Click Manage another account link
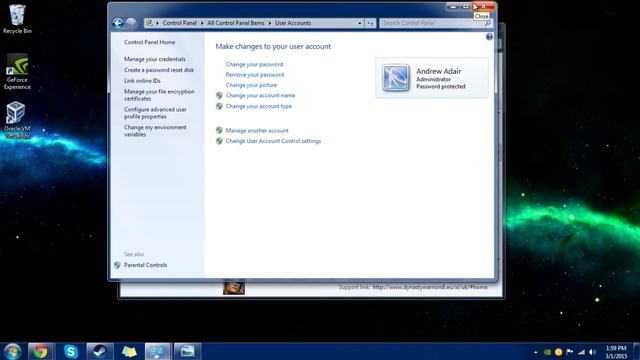Image resolution: width=640 pixels, height=360 pixels. pos(257,131)
